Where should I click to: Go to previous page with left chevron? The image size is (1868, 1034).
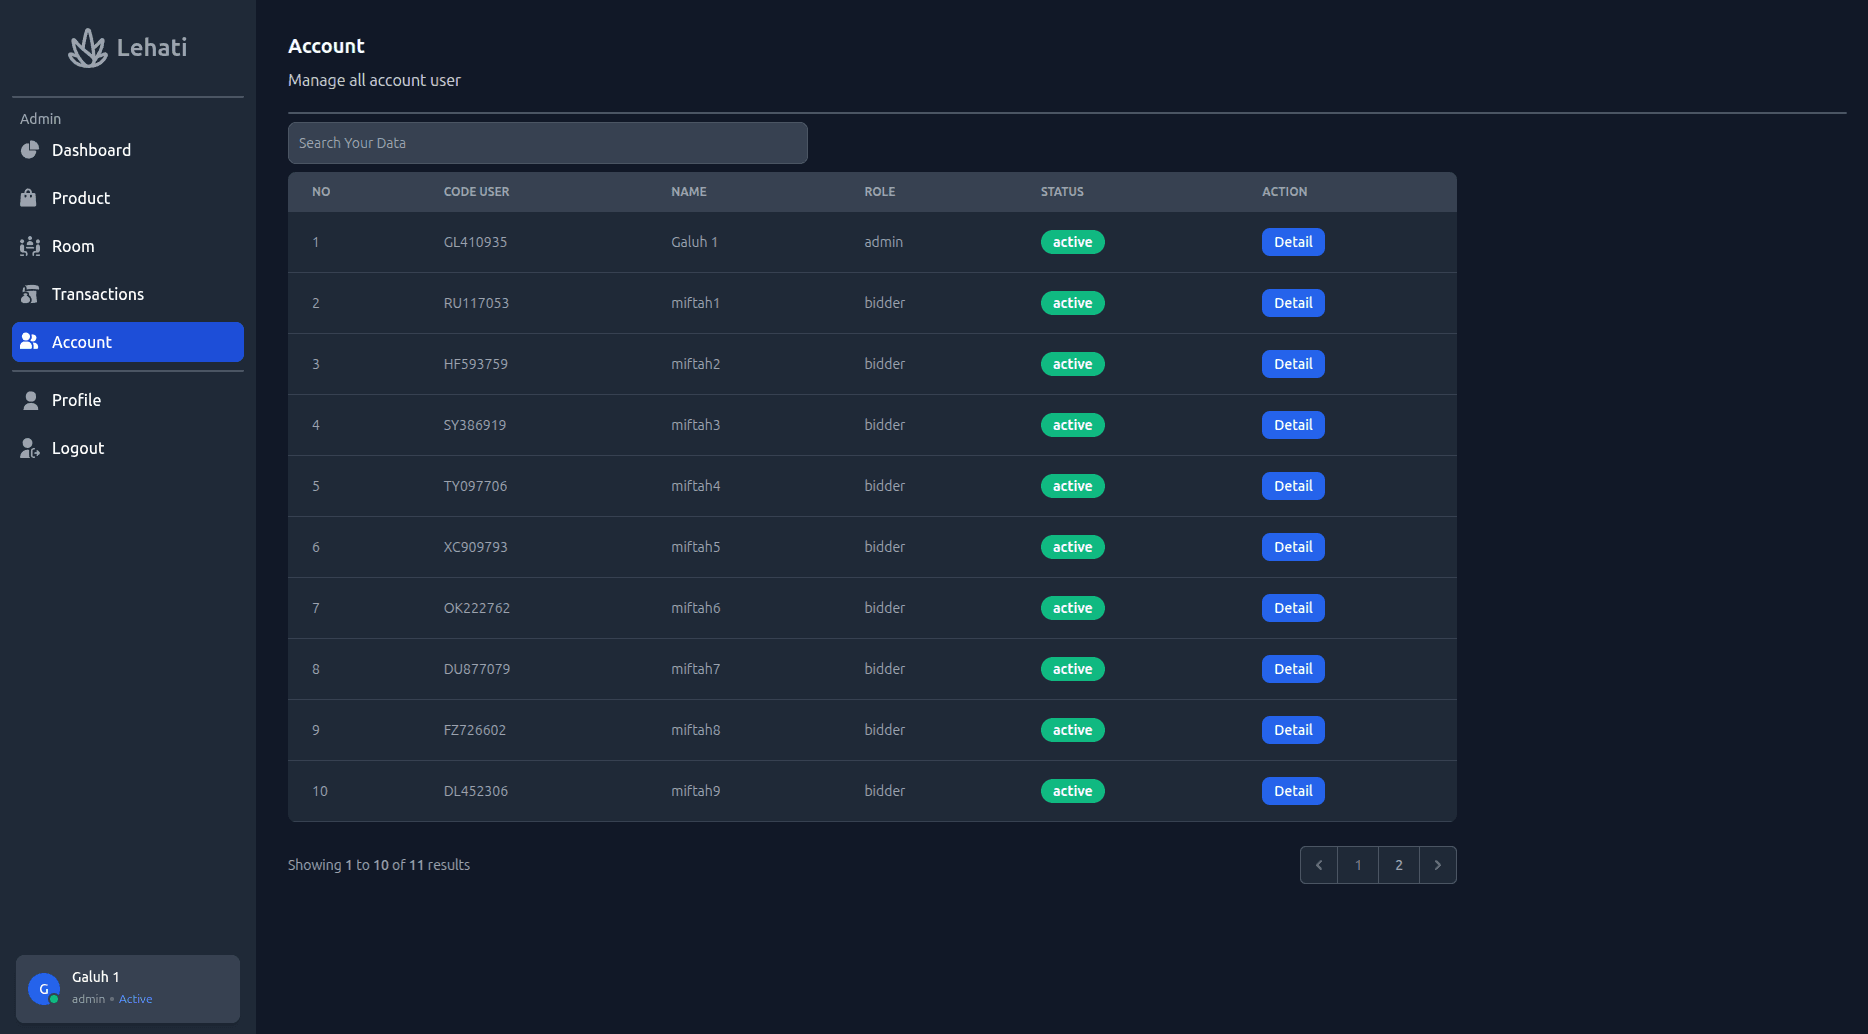(x=1319, y=865)
